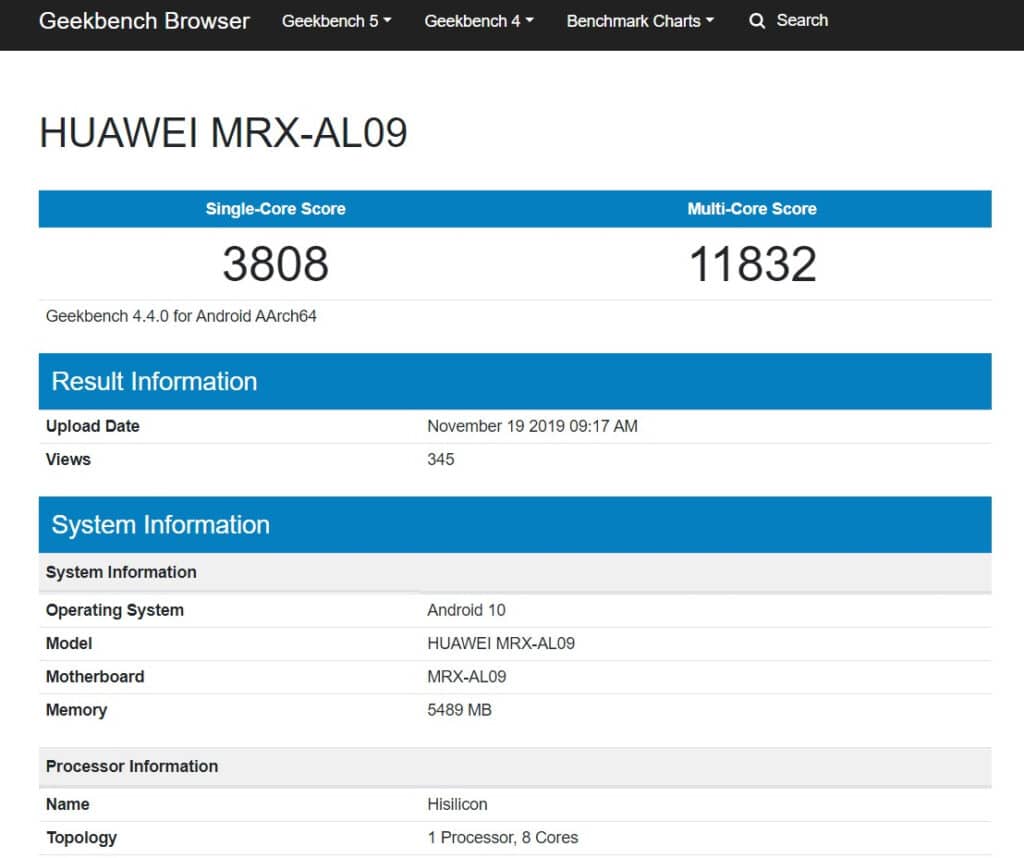Select the multi-core score 11832
This screenshot has height=858, width=1024.
pos(752,264)
